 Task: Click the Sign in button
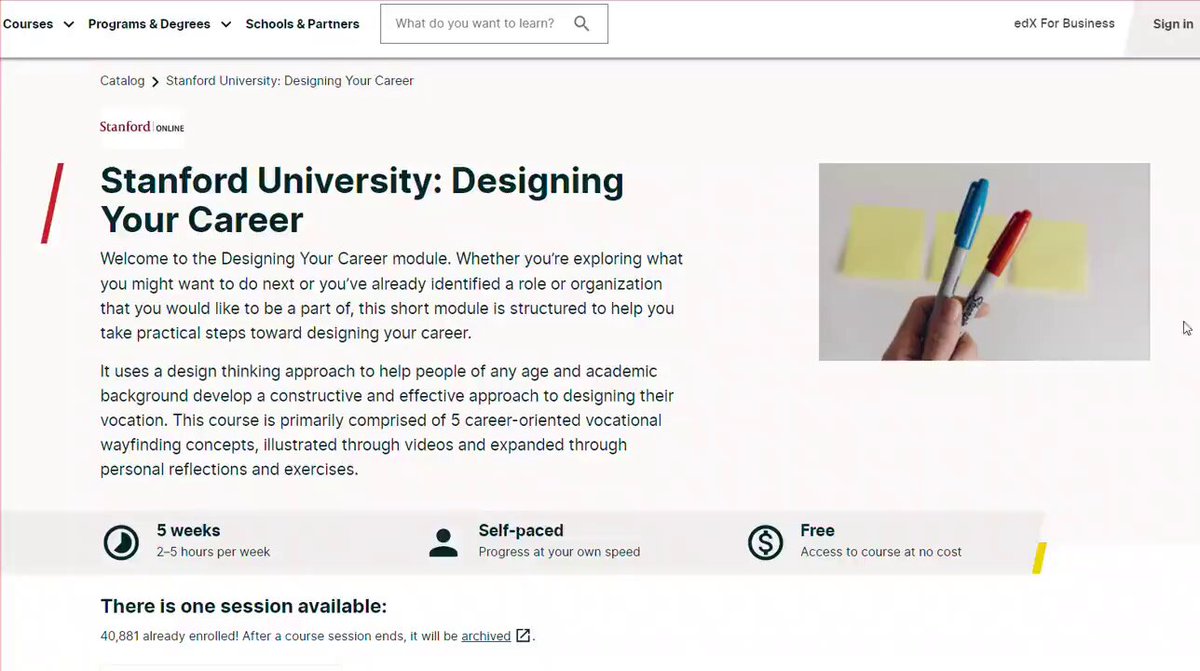1172,24
